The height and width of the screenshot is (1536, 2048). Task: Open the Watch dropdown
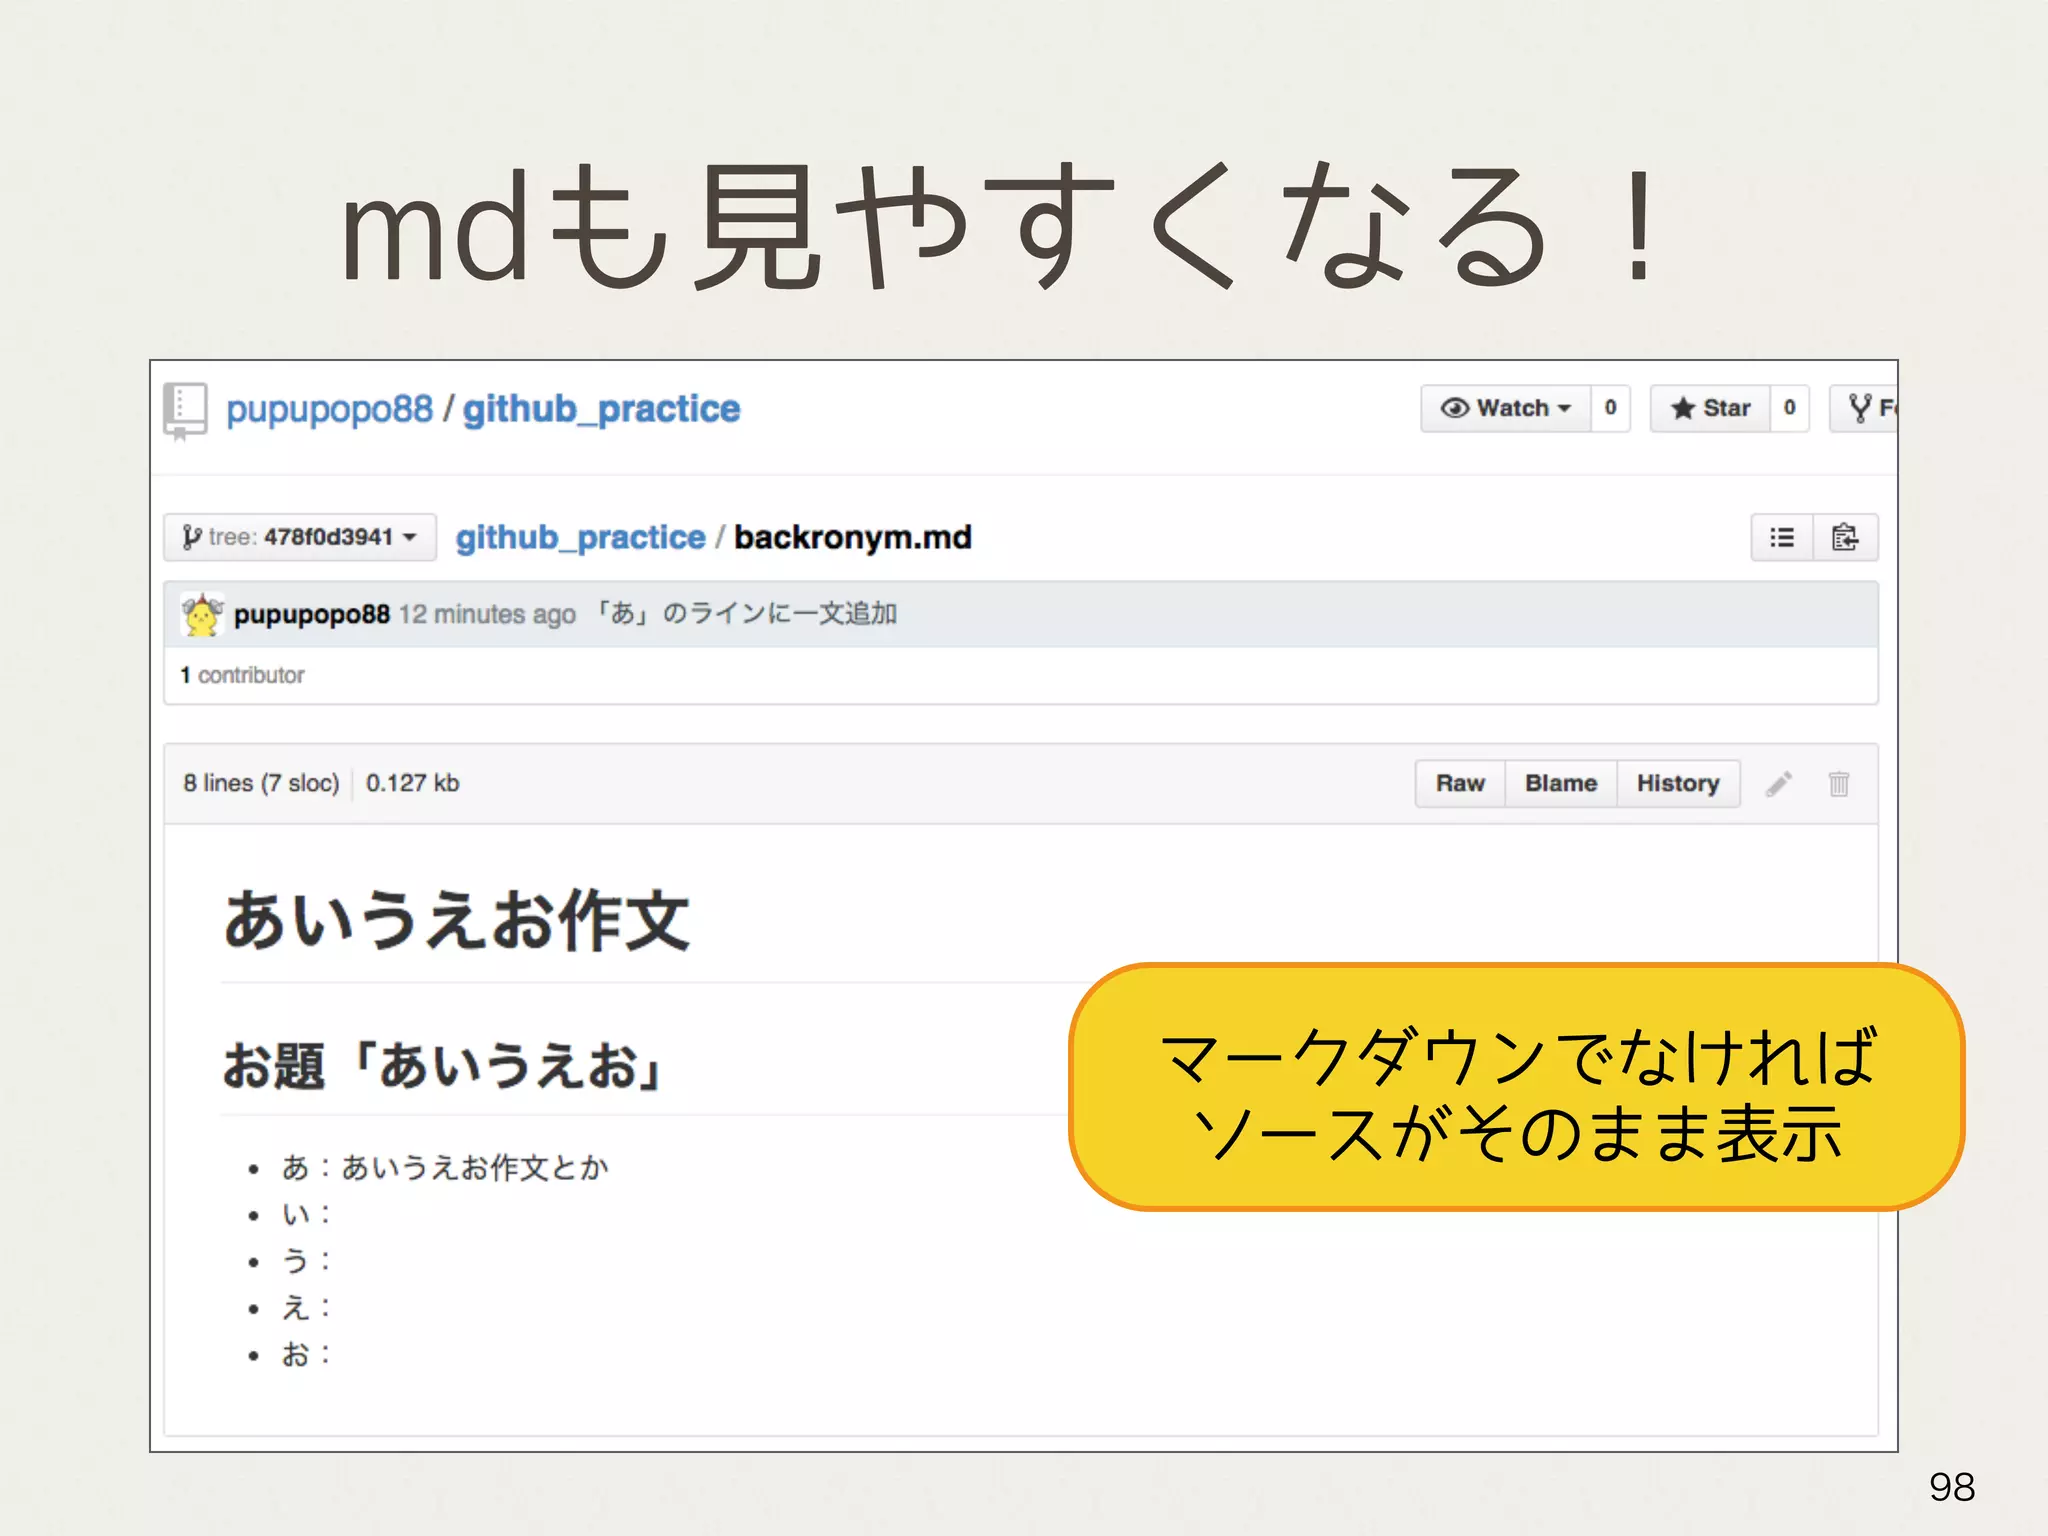click(1506, 408)
